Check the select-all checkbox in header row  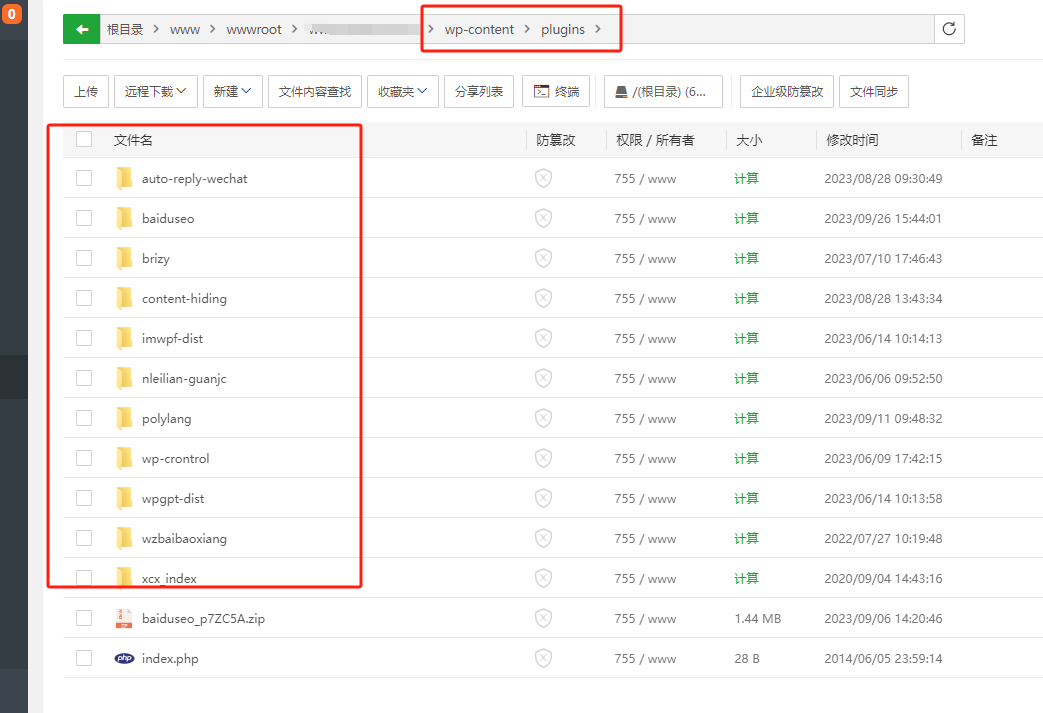(x=83, y=139)
